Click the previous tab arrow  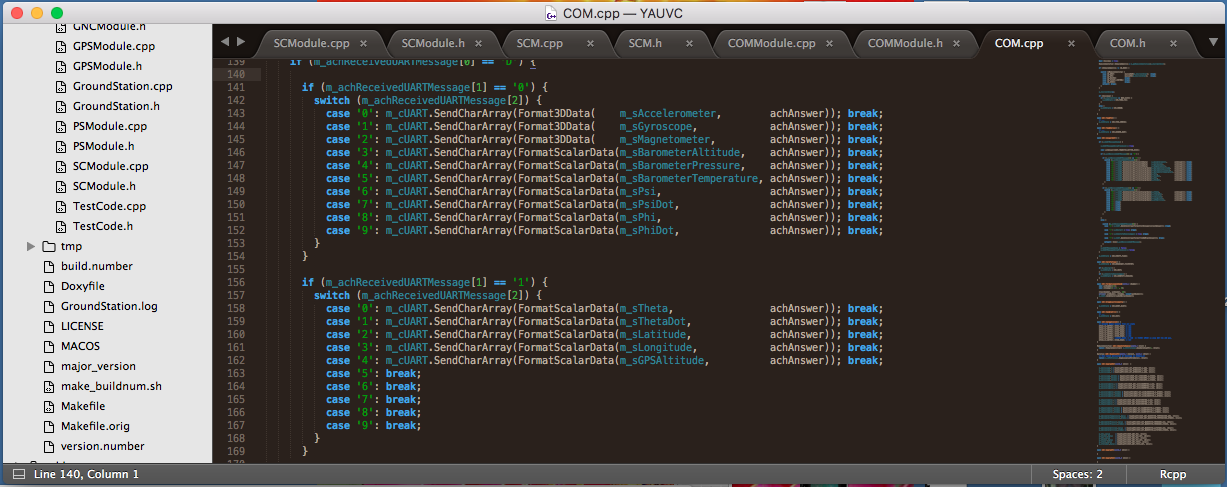pos(225,41)
